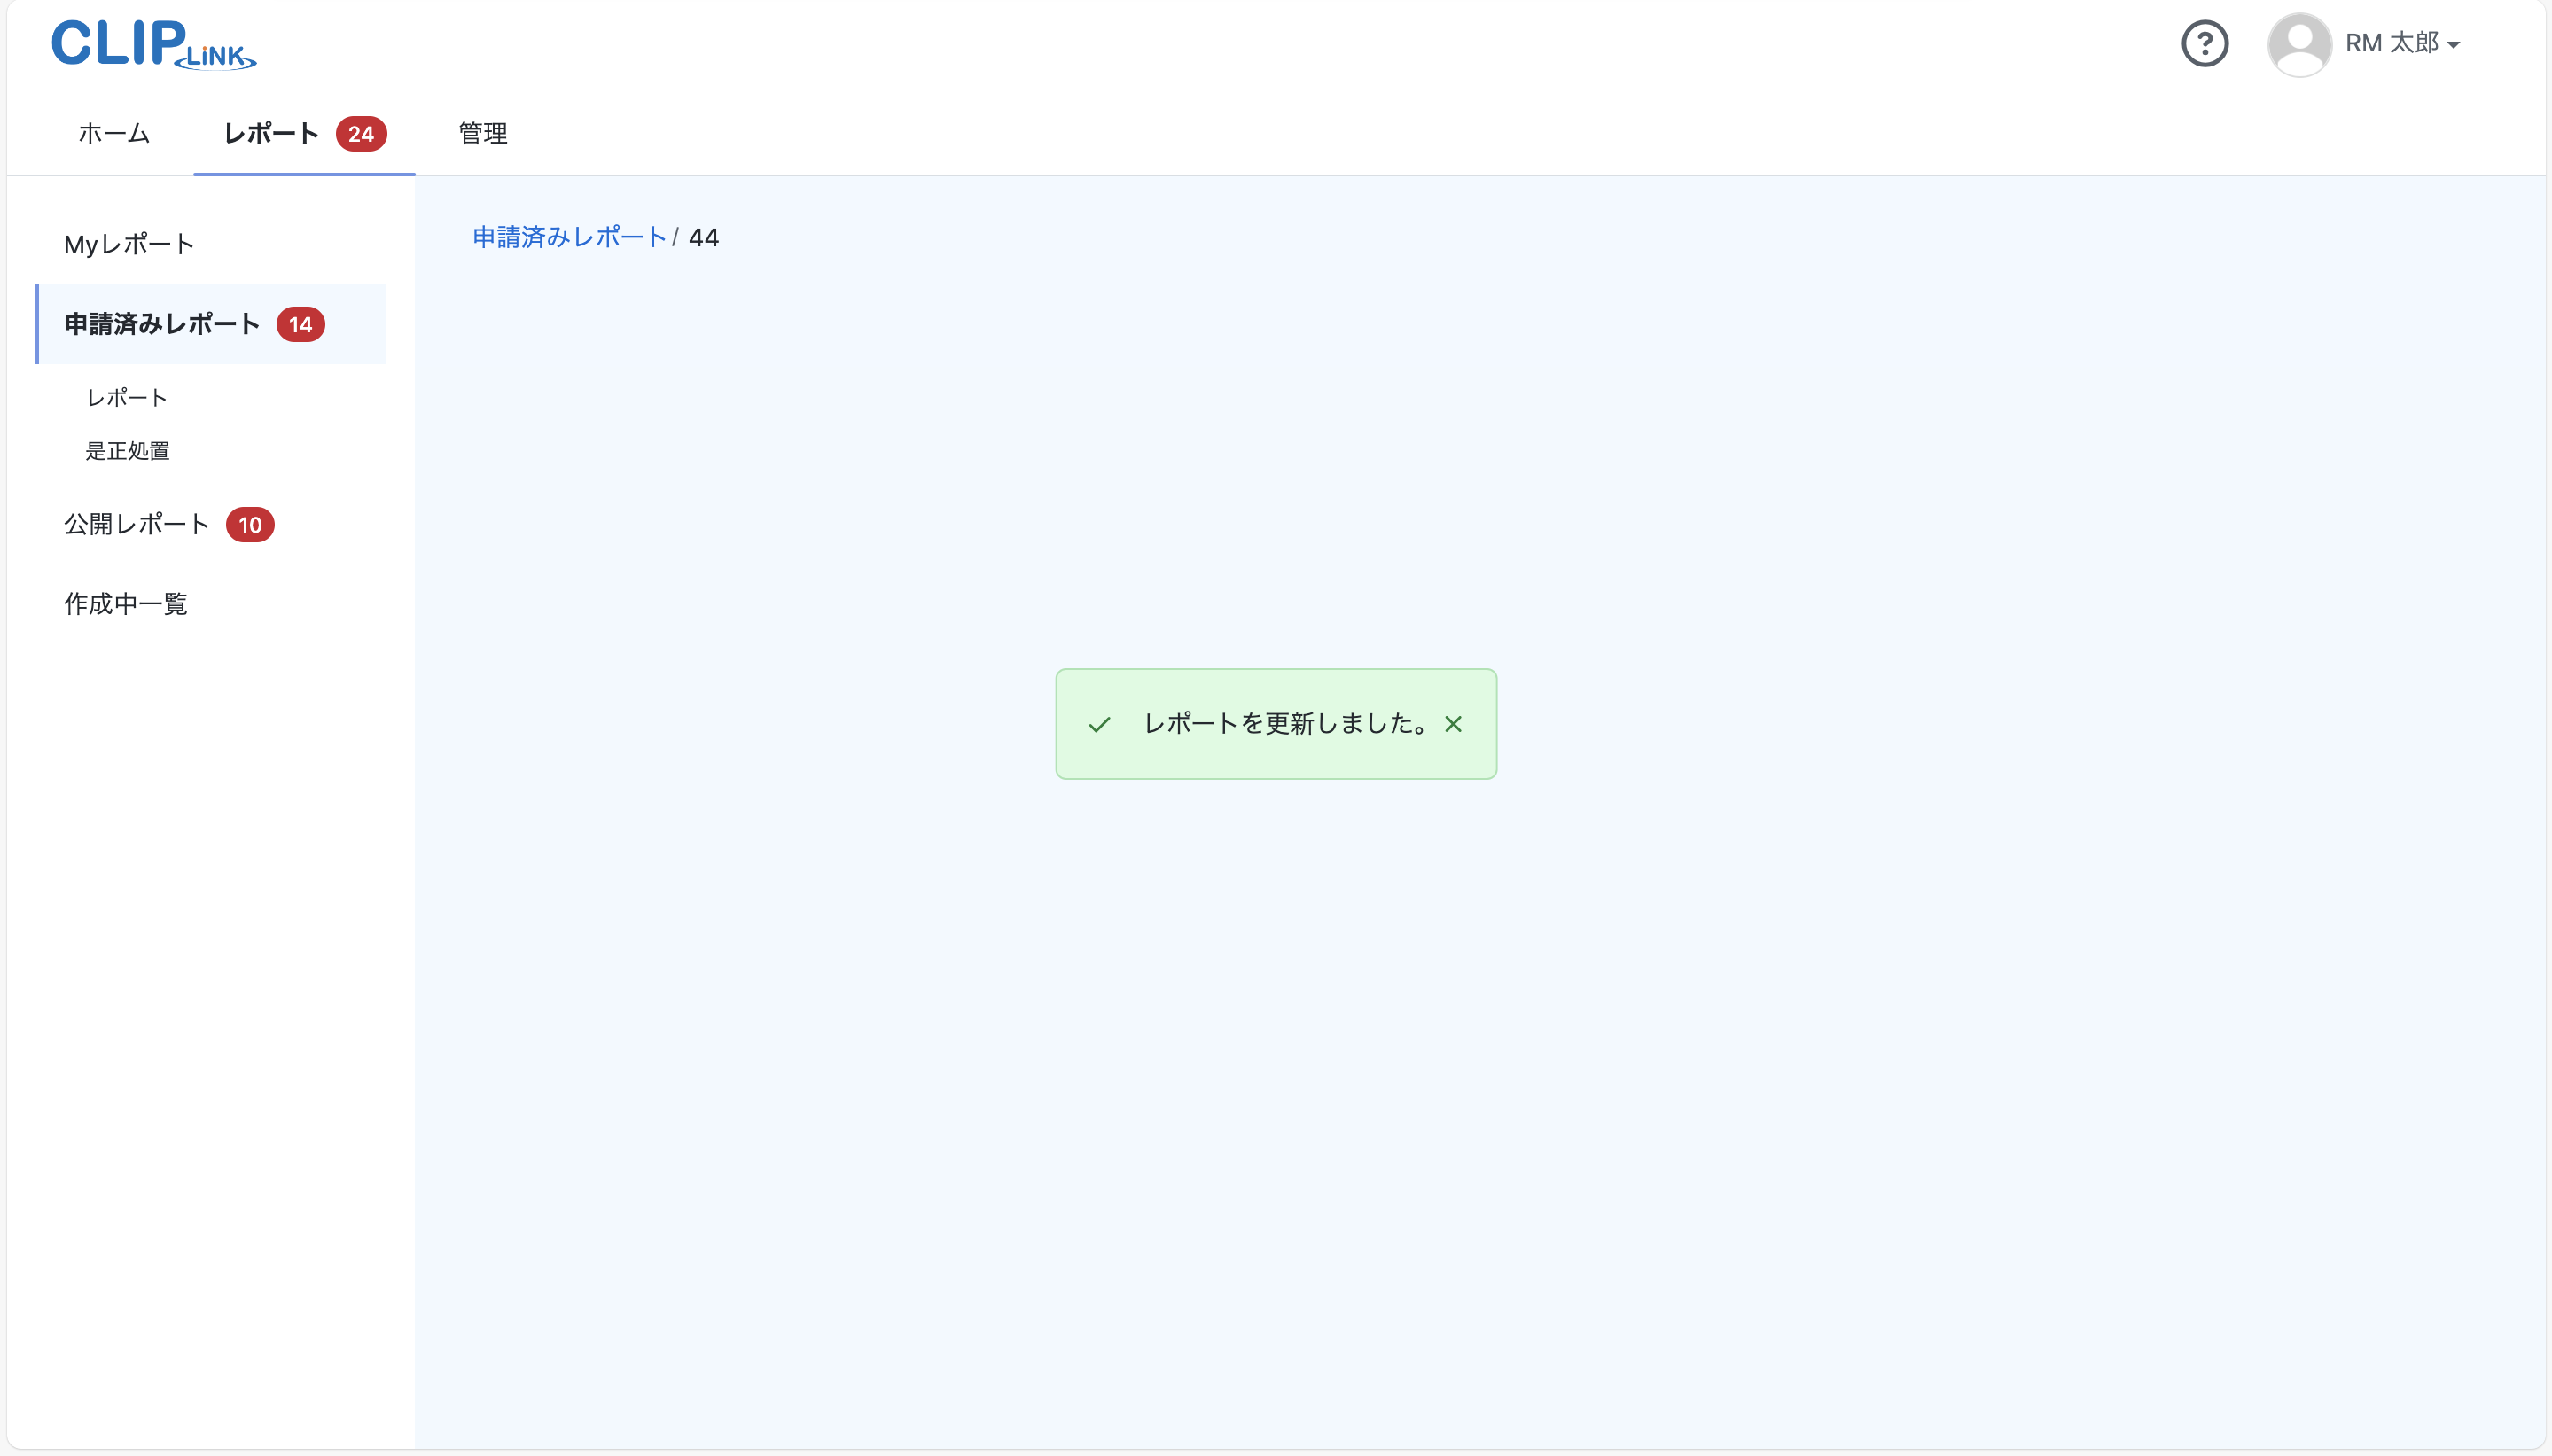Click the badge showing 10 on 公開レポート
The height and width of the screenshot is (1456, 2552).
pos(251,524)
